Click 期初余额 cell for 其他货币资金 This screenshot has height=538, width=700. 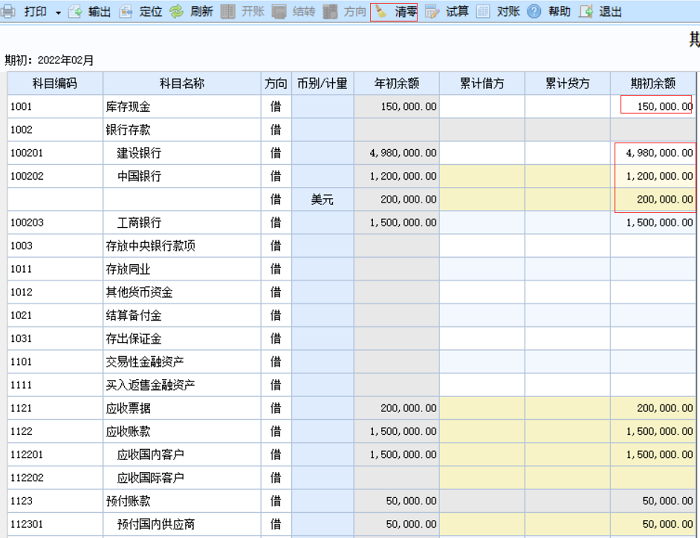(653, 292)
